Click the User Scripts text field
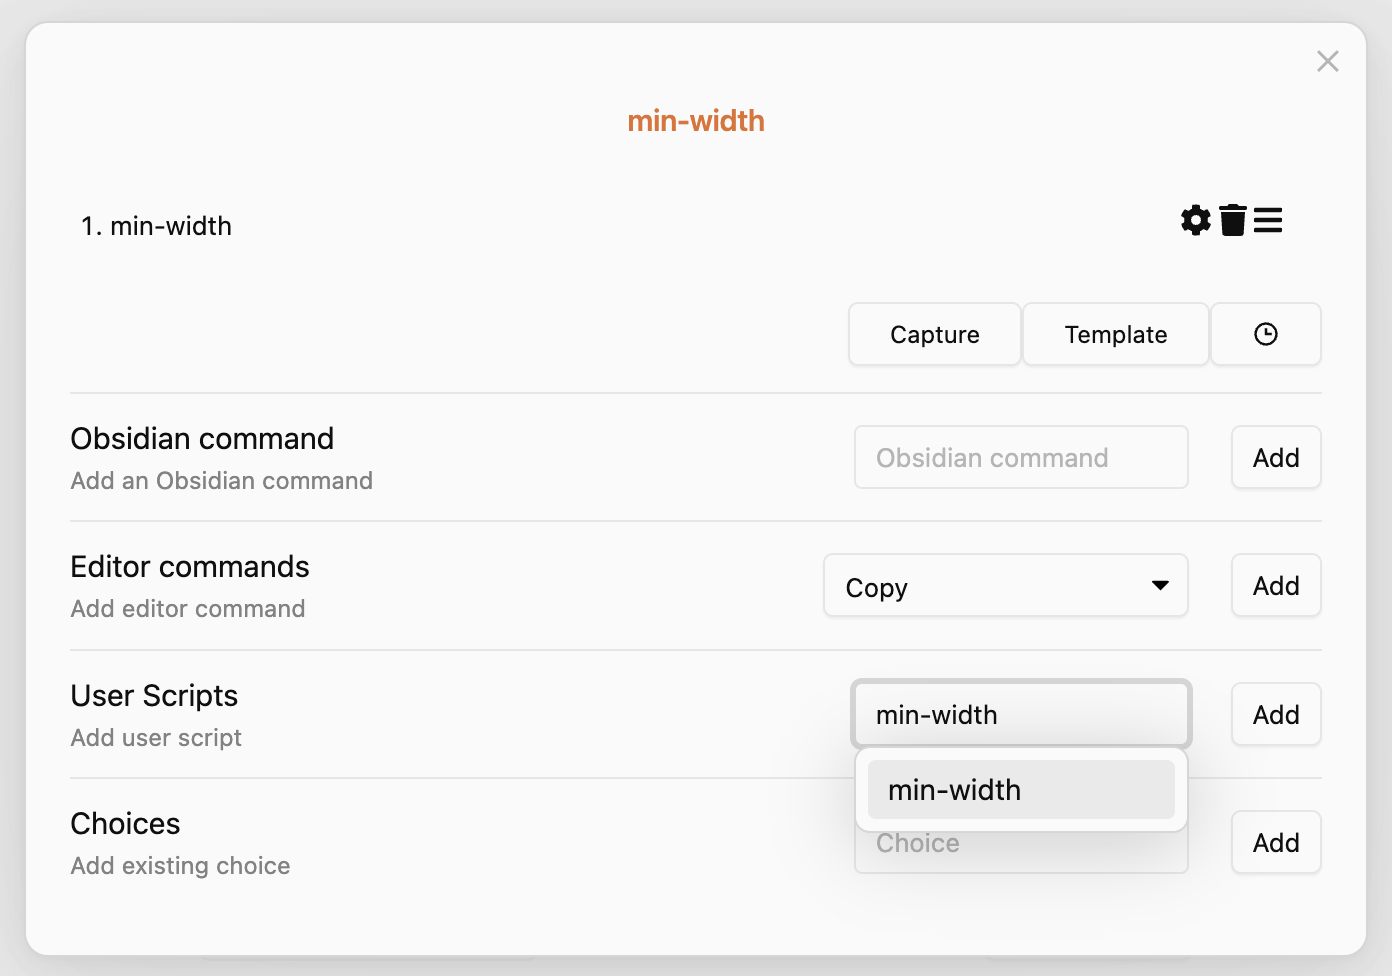The width and height of the screenshot is (1392, 976). 1021,714
